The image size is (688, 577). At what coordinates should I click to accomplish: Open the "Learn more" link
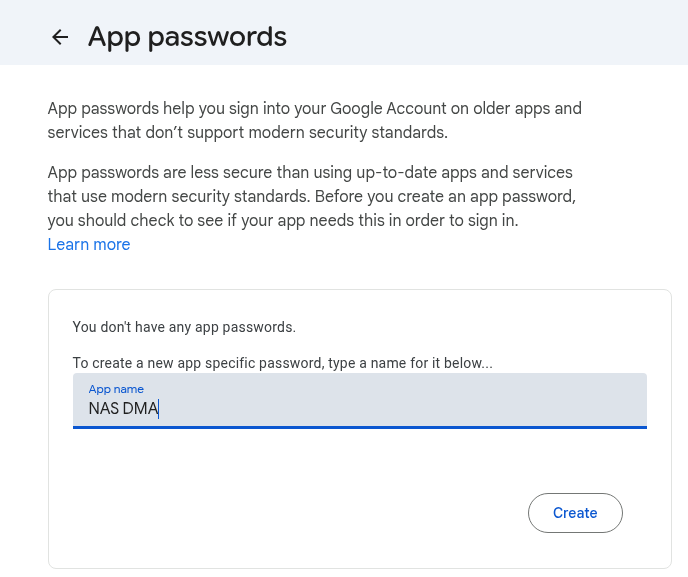89,244
